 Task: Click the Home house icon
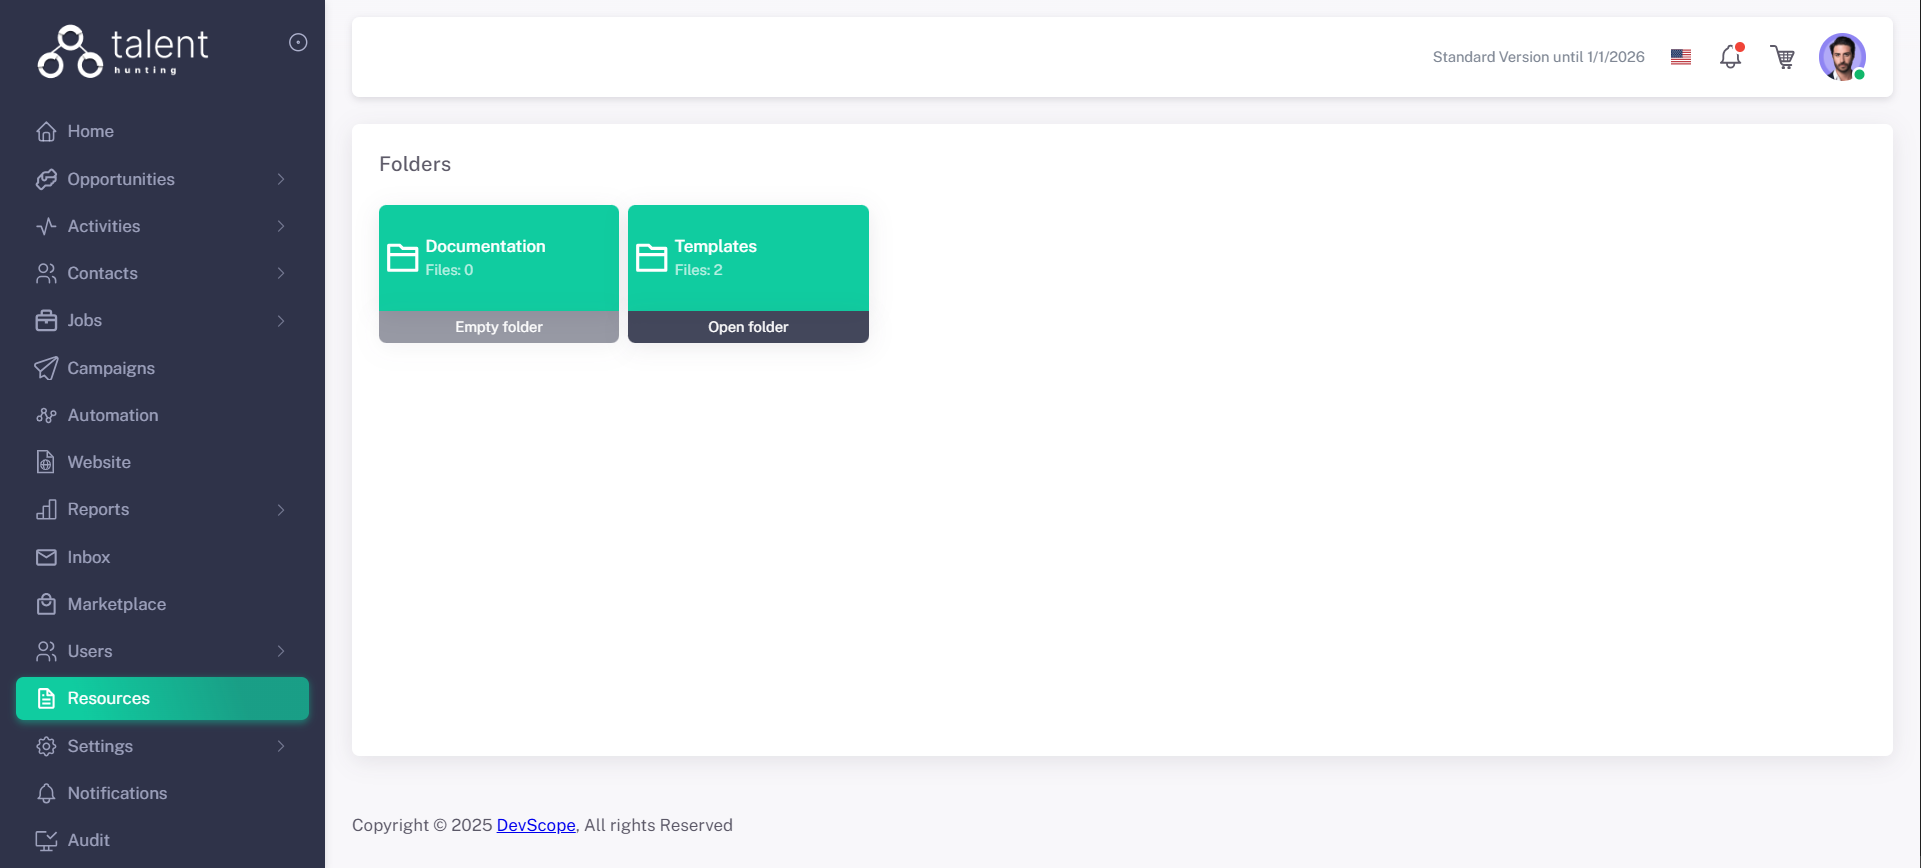tap(46, 132)
